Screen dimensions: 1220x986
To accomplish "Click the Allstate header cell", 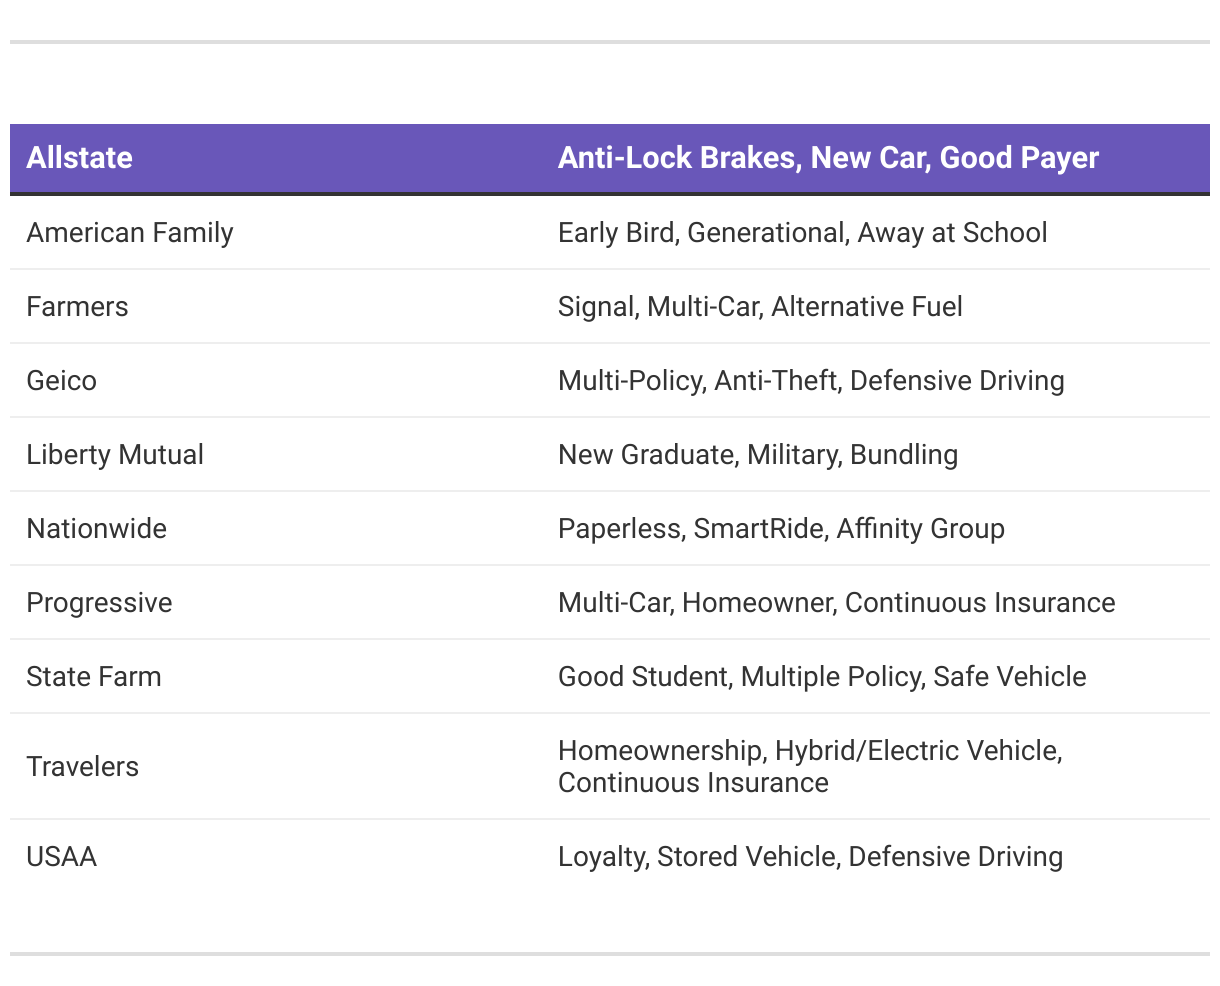I will point(80,158).
